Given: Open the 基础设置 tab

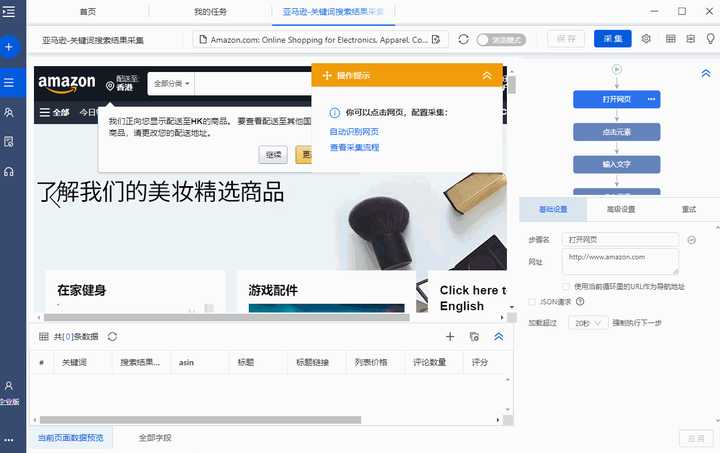Looking at the screenshot, I should (553, 209).
